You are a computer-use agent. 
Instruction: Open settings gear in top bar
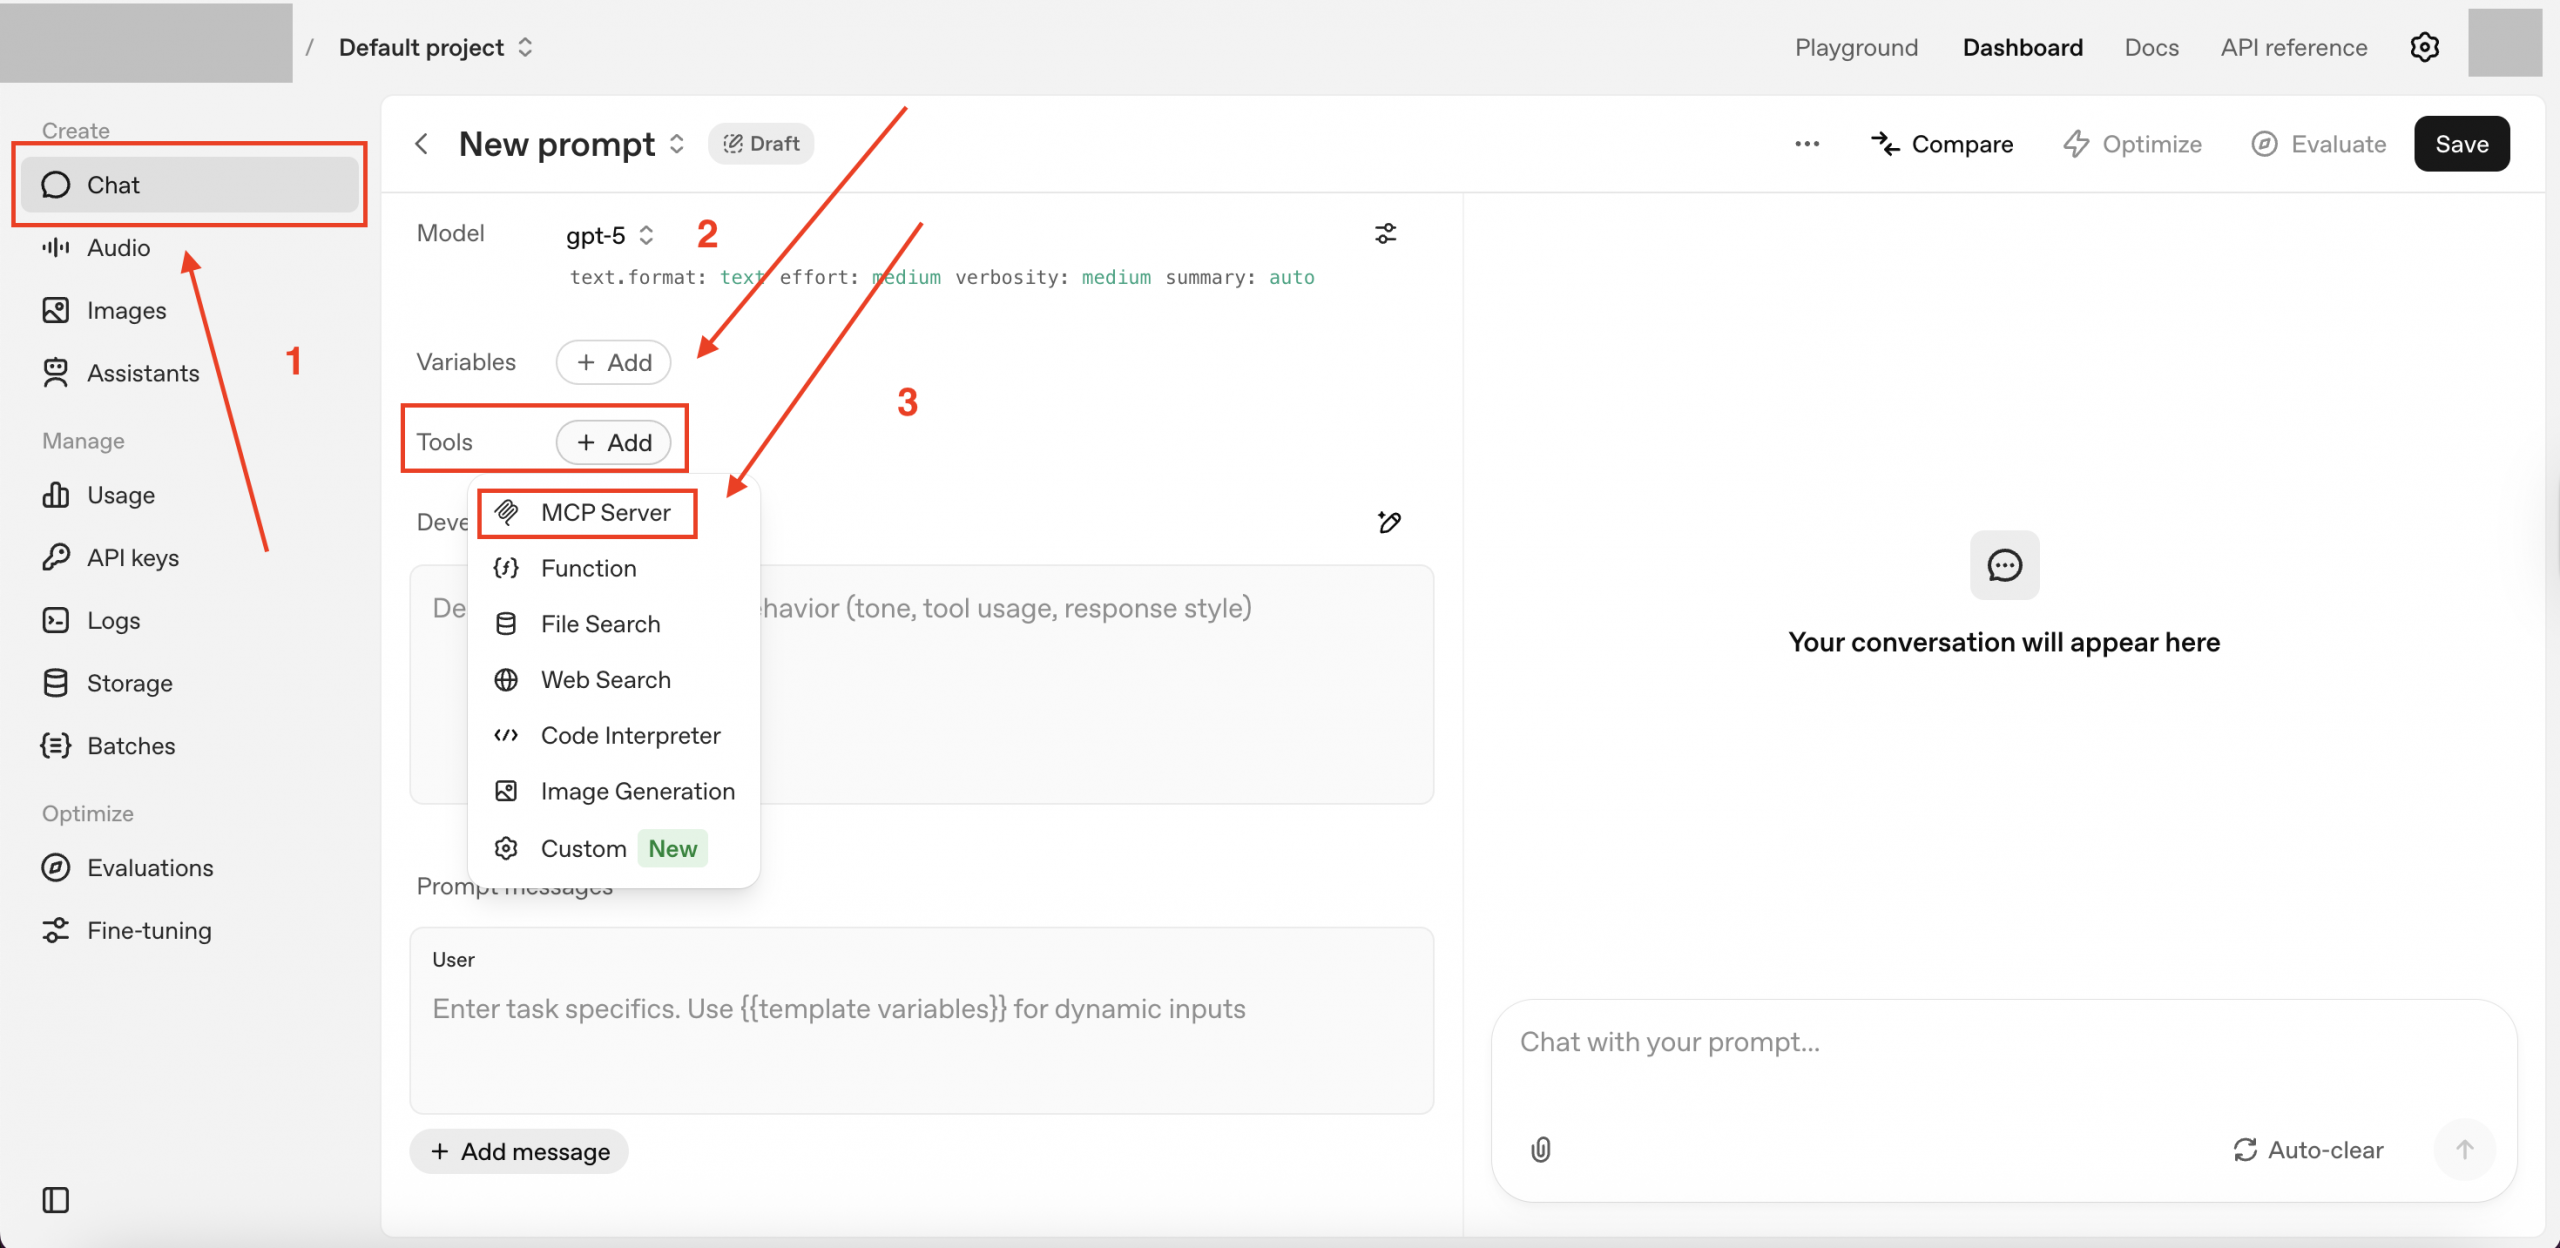pyautogui.click(x=2425, y=47)
